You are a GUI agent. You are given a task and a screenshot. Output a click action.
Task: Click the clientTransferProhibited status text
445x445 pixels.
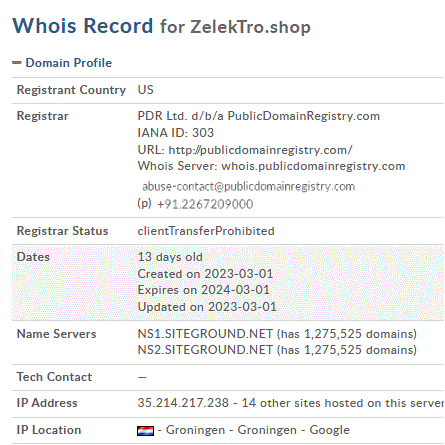206,231
